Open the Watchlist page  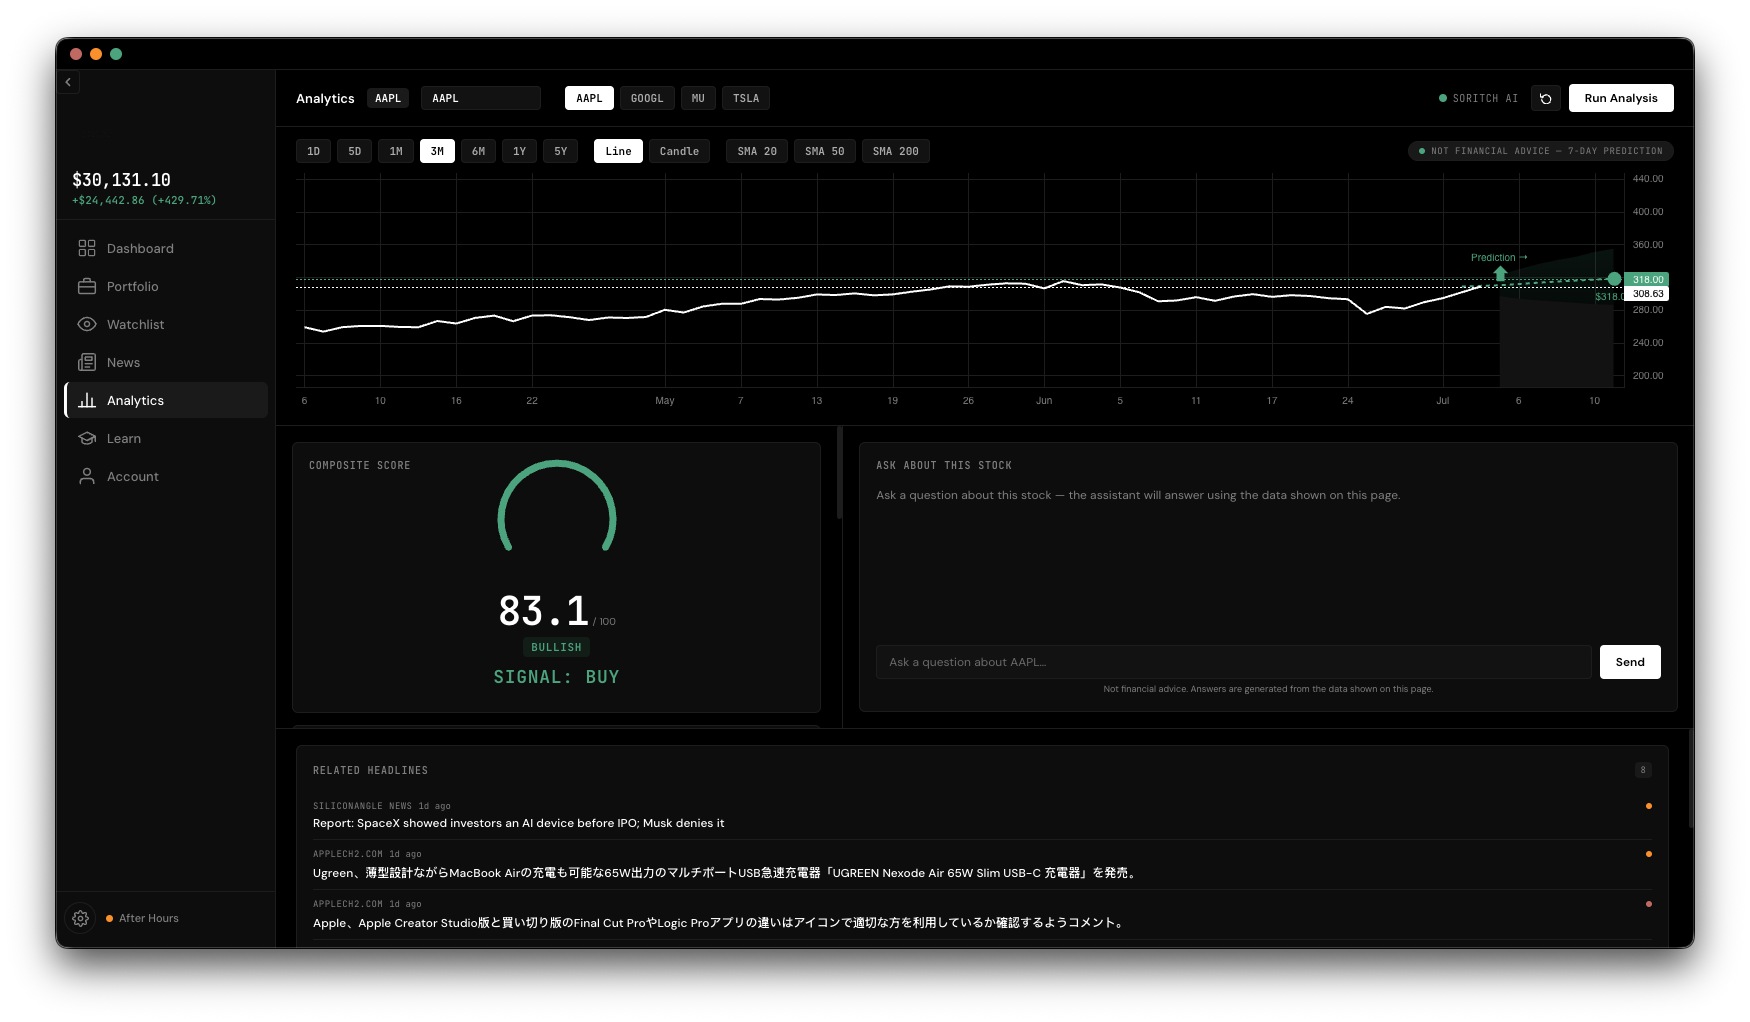166,324
